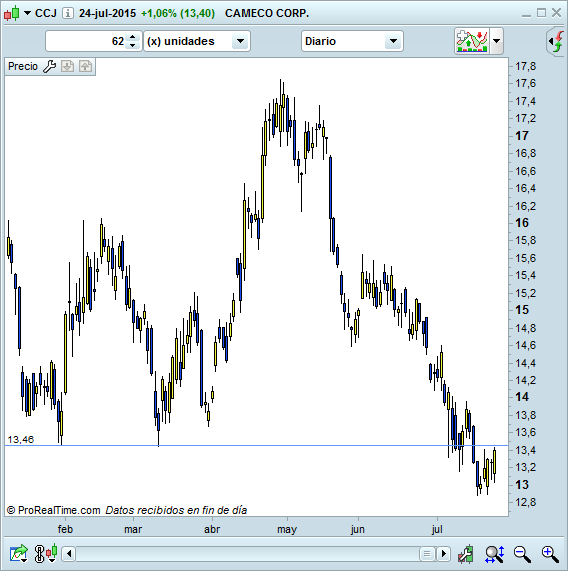Click the CCJ info icon

coord(67,13)
